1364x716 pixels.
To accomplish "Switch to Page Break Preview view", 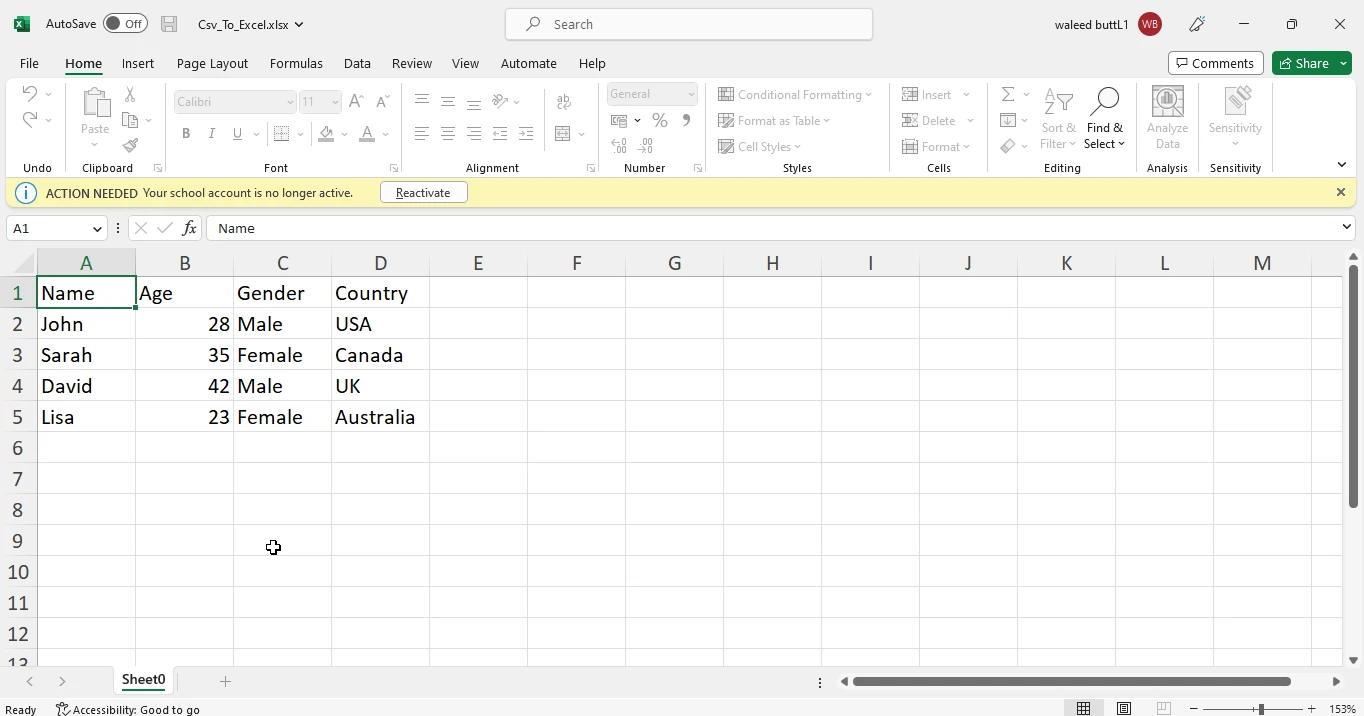I will tap(1163, 709).
